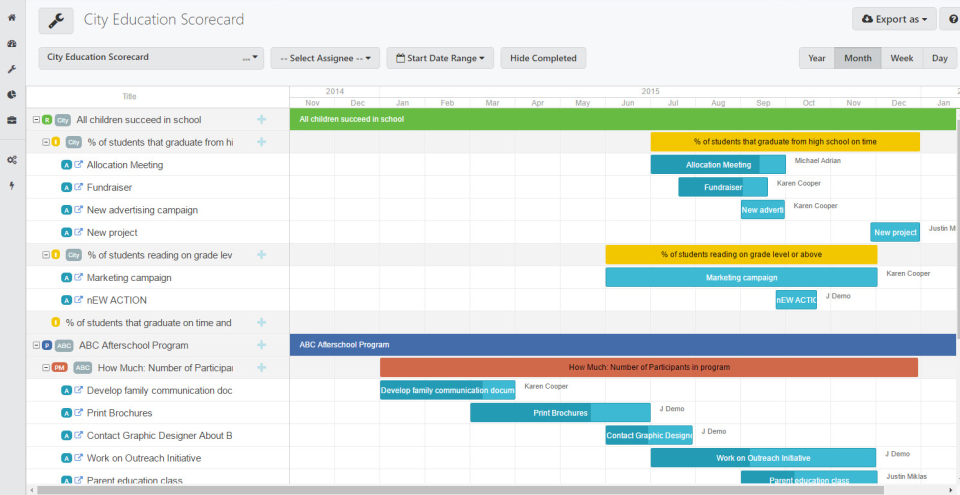Open external link icon for Allocation Meeting
The height and width of the screenshot is (495, 960).
pos(78,165)
